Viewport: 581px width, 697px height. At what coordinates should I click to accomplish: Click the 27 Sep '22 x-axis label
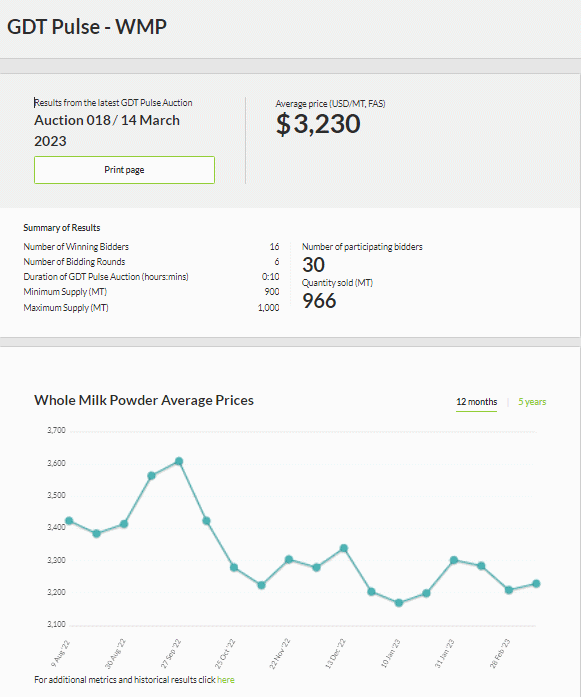[x=171, y=653]
